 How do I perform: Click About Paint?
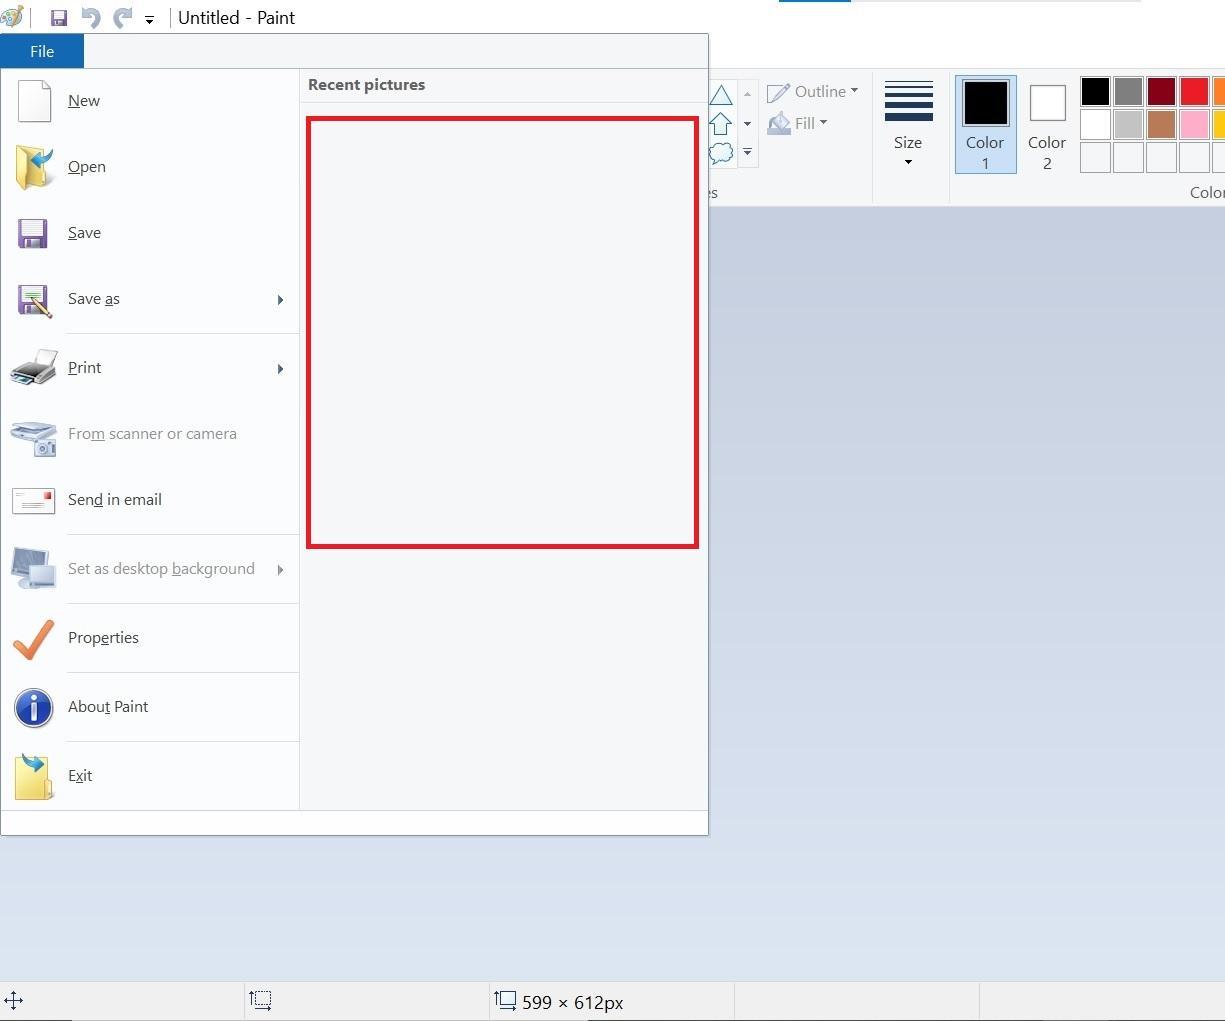108,707
